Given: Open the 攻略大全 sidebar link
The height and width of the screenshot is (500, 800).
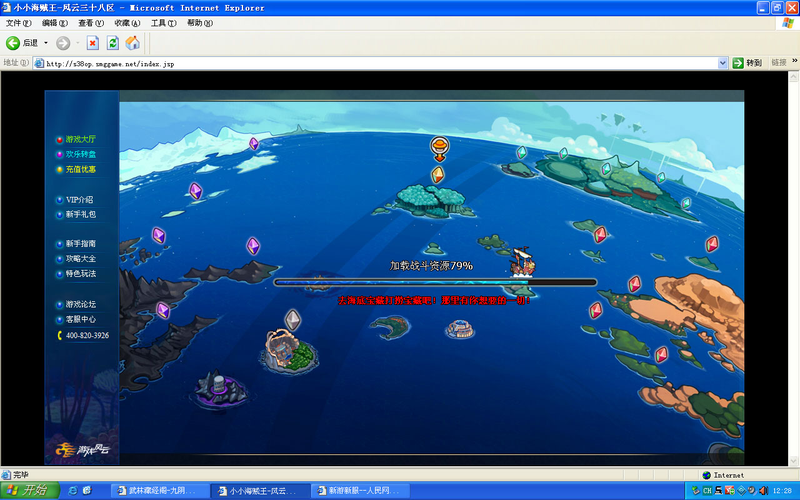Looking at the screenshot, I should tap(80, 259).
